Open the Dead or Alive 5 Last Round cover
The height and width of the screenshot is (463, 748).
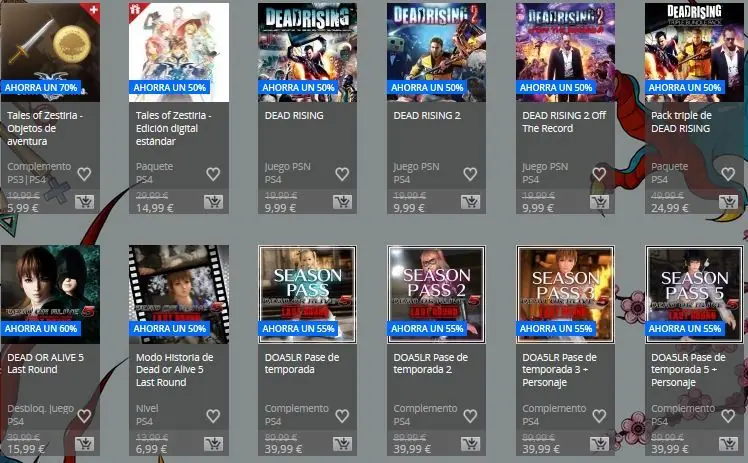(50, 294)
